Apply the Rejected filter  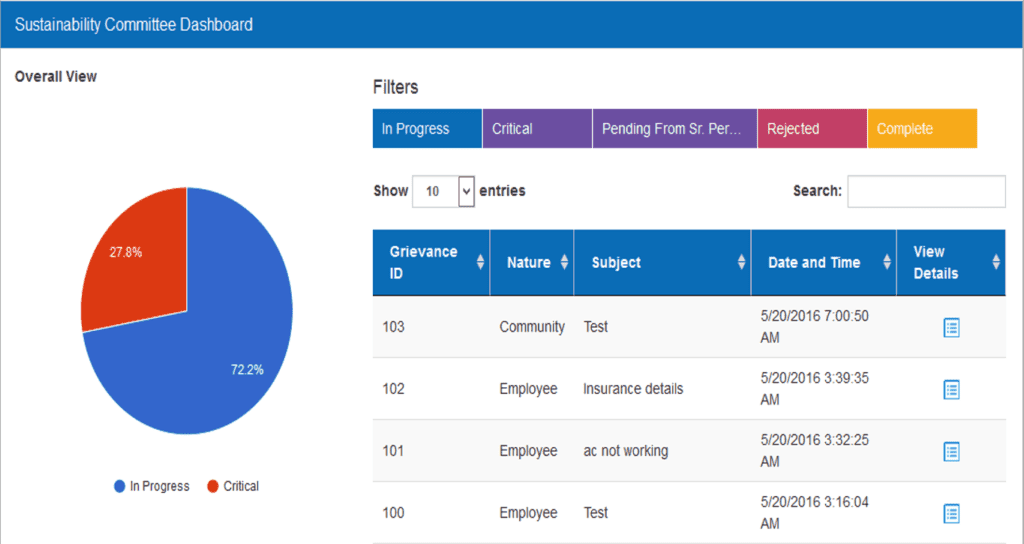click(x=811, y=129)
